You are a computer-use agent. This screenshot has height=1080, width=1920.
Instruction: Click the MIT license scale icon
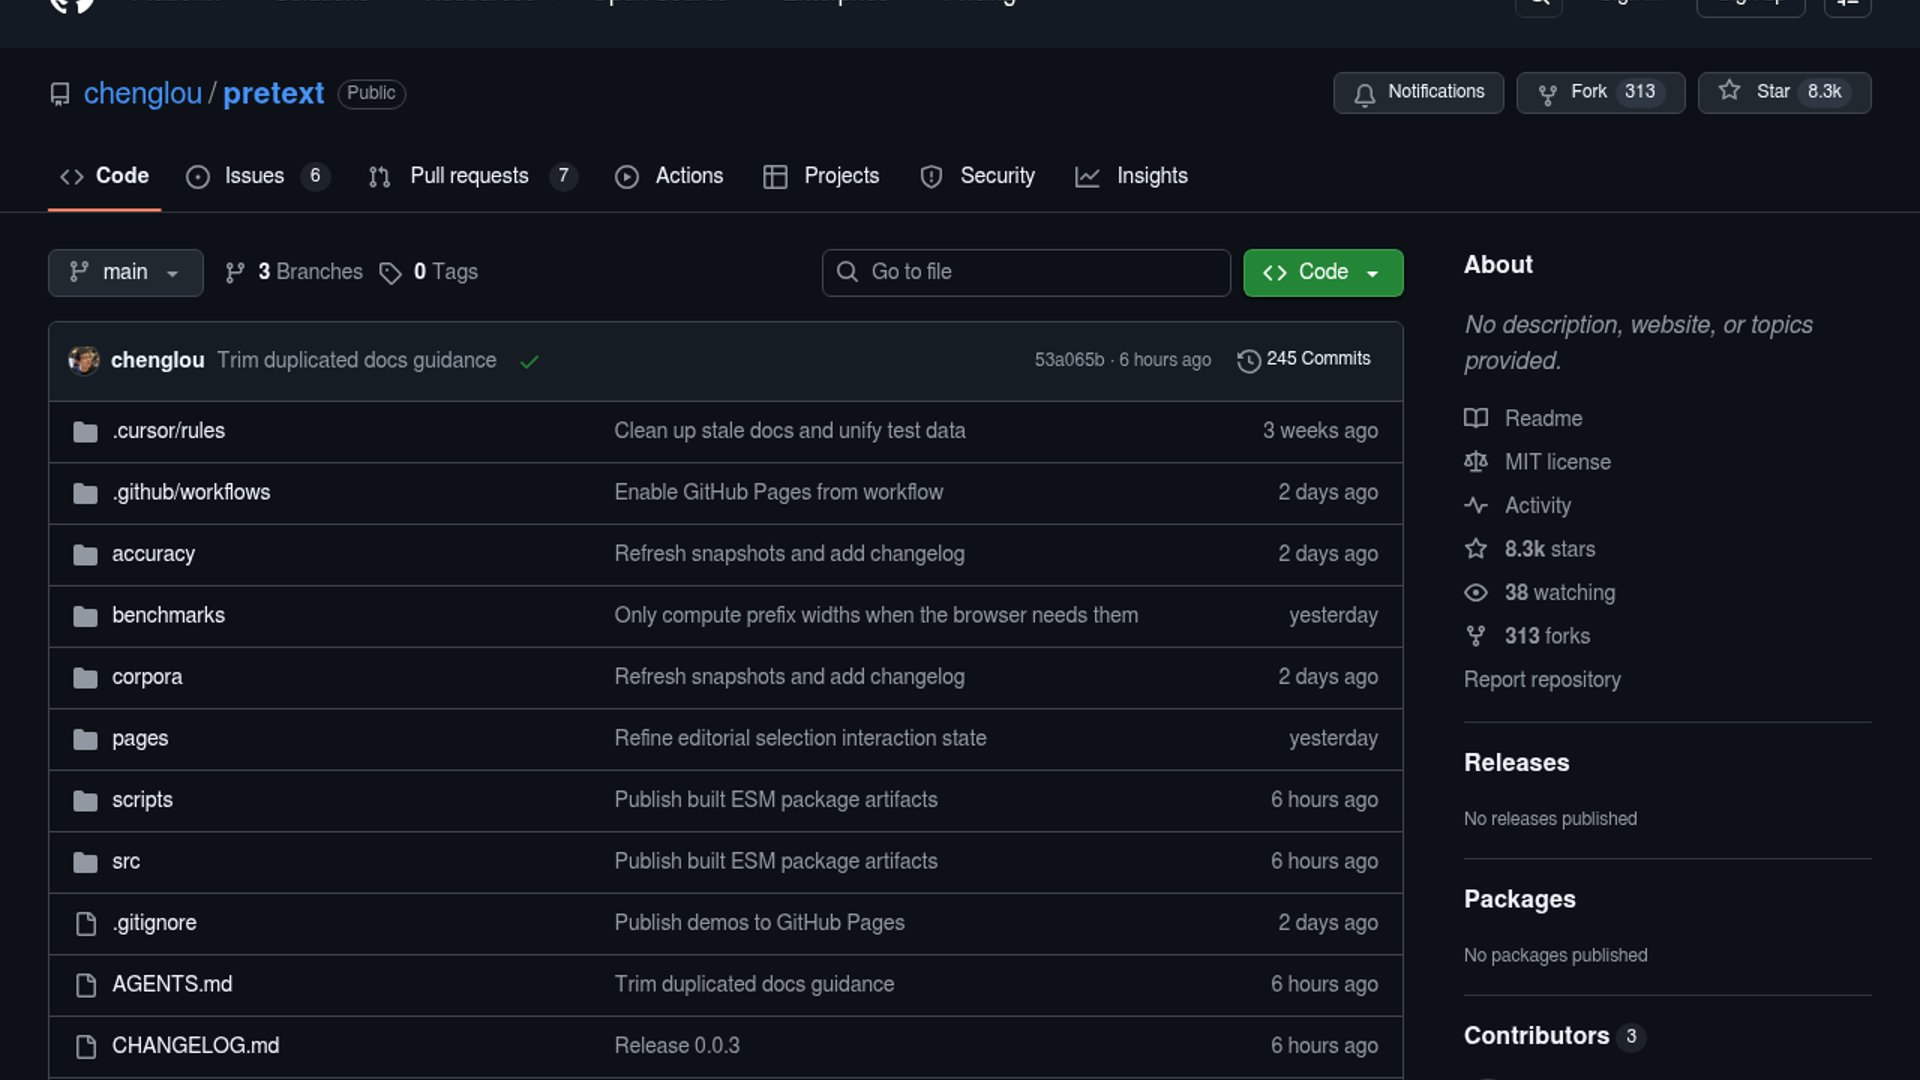[x=1475, y=462]
